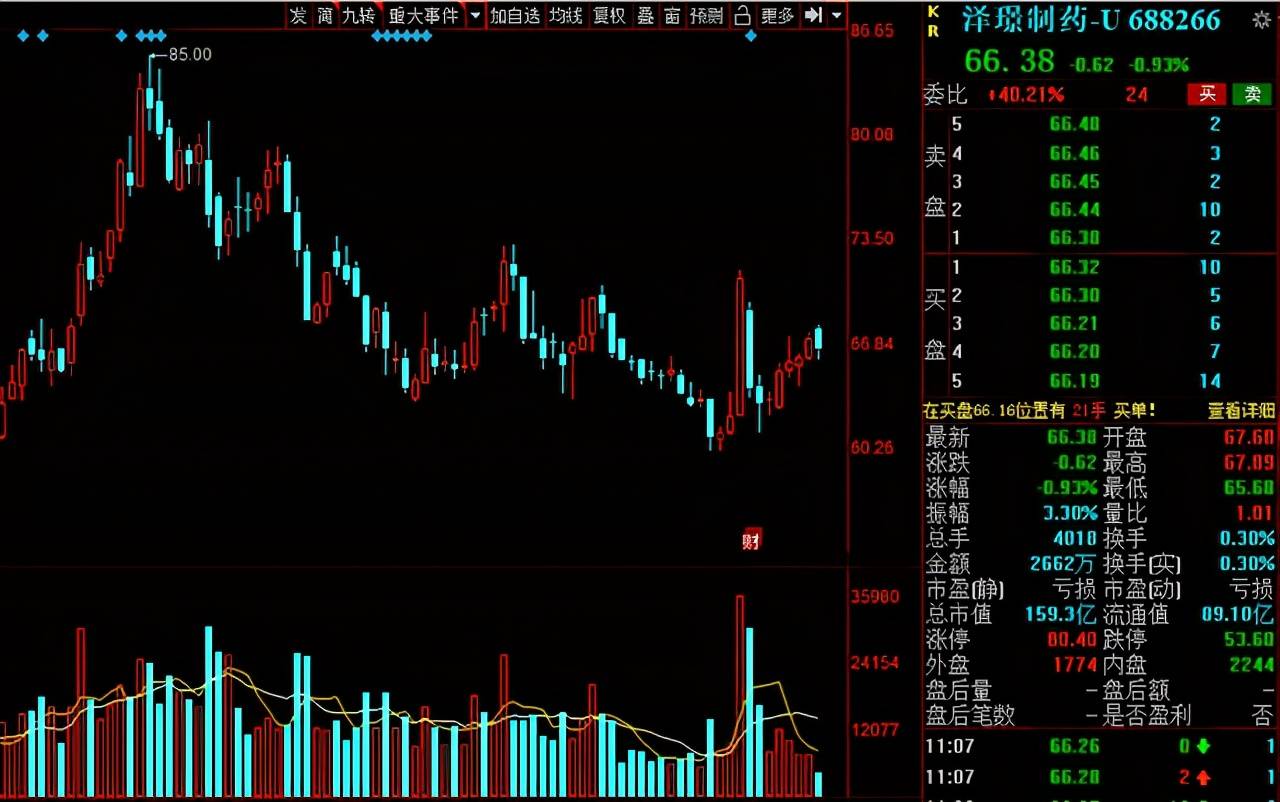
Task: Click the toolbar button right of 发
Action: coord(325,15)
